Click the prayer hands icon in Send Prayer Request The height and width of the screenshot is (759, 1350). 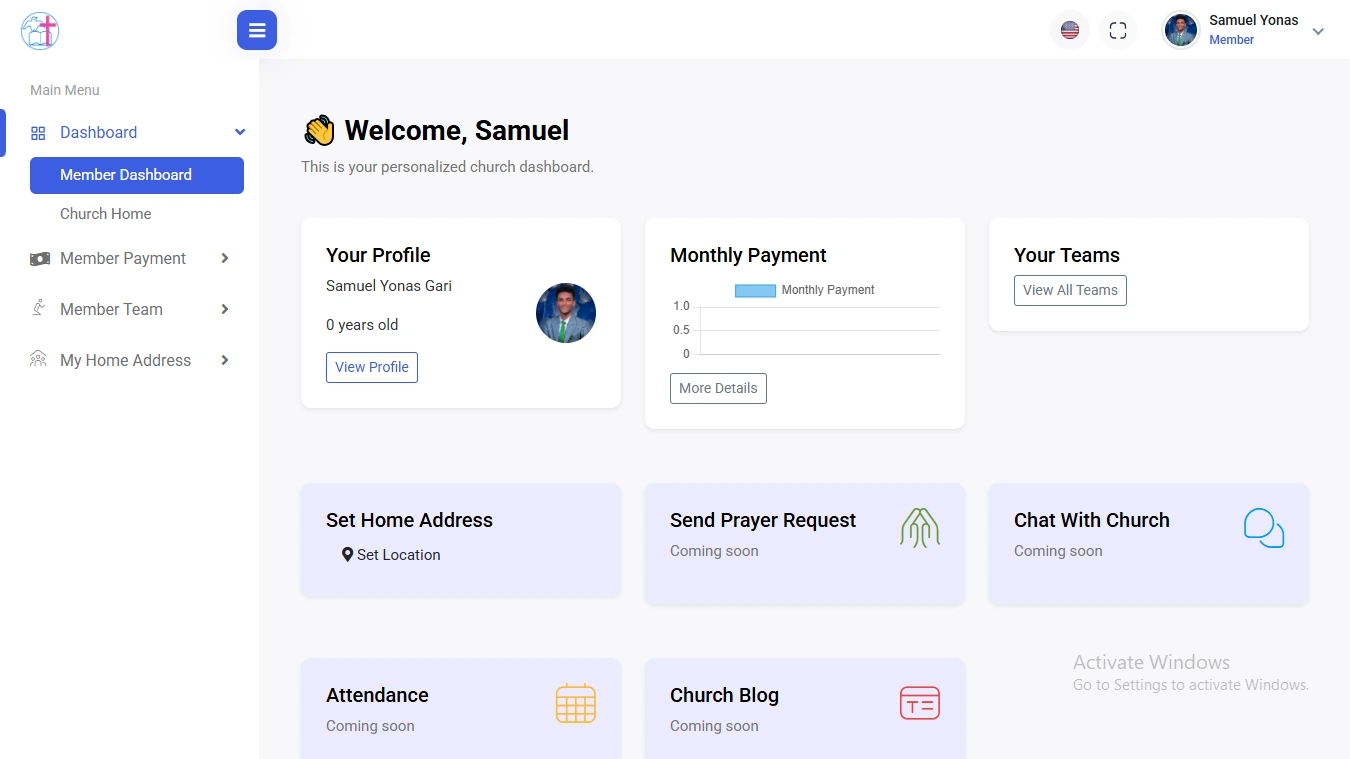(919, 527)
